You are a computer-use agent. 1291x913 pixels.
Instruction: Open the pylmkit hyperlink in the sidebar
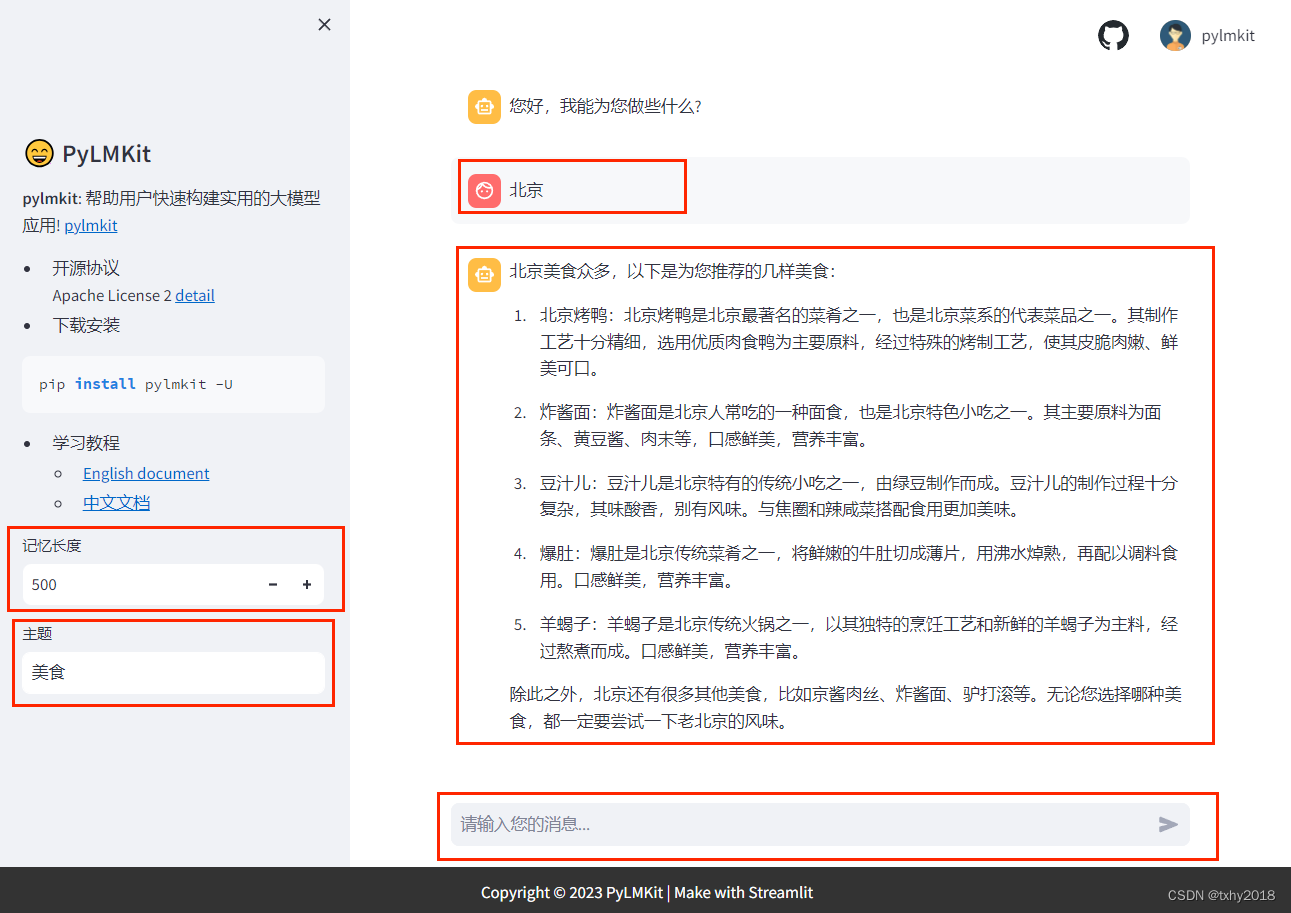click(90, 225)
